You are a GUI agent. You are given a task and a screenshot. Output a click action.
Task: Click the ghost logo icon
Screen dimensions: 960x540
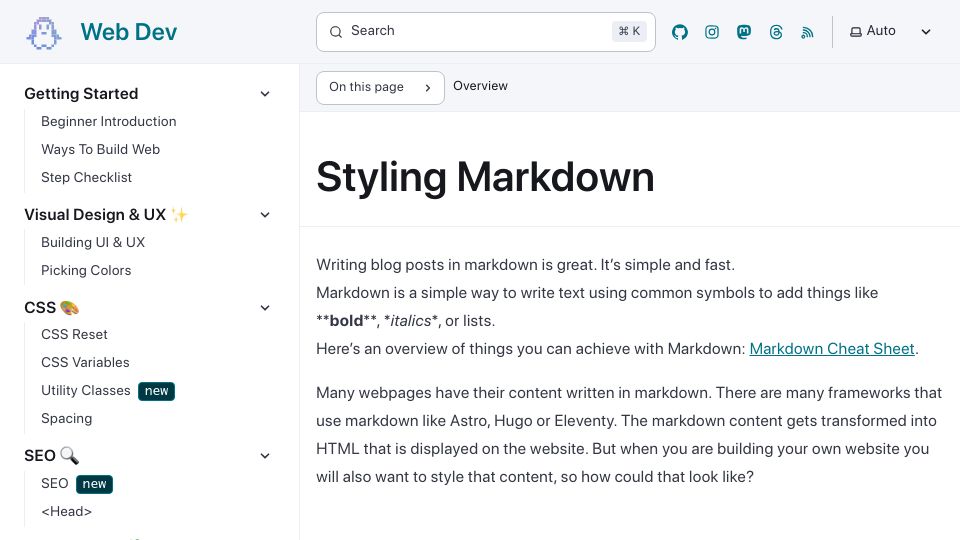click(43, 33)
